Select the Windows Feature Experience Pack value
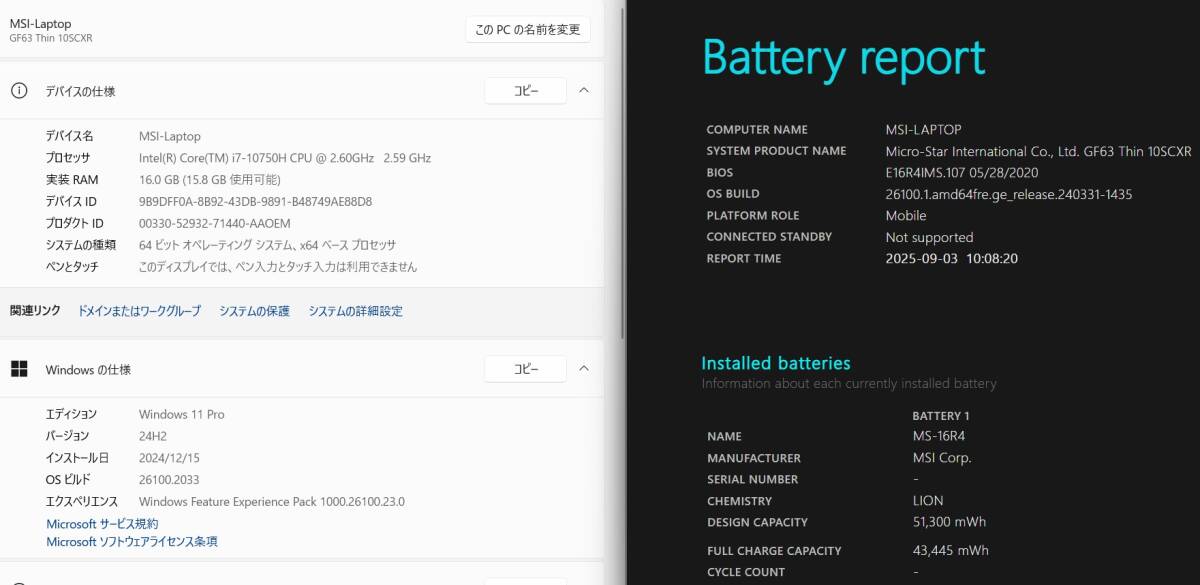Image resolution: width=1200 pixels, height=585 pixels. [272, 502]
